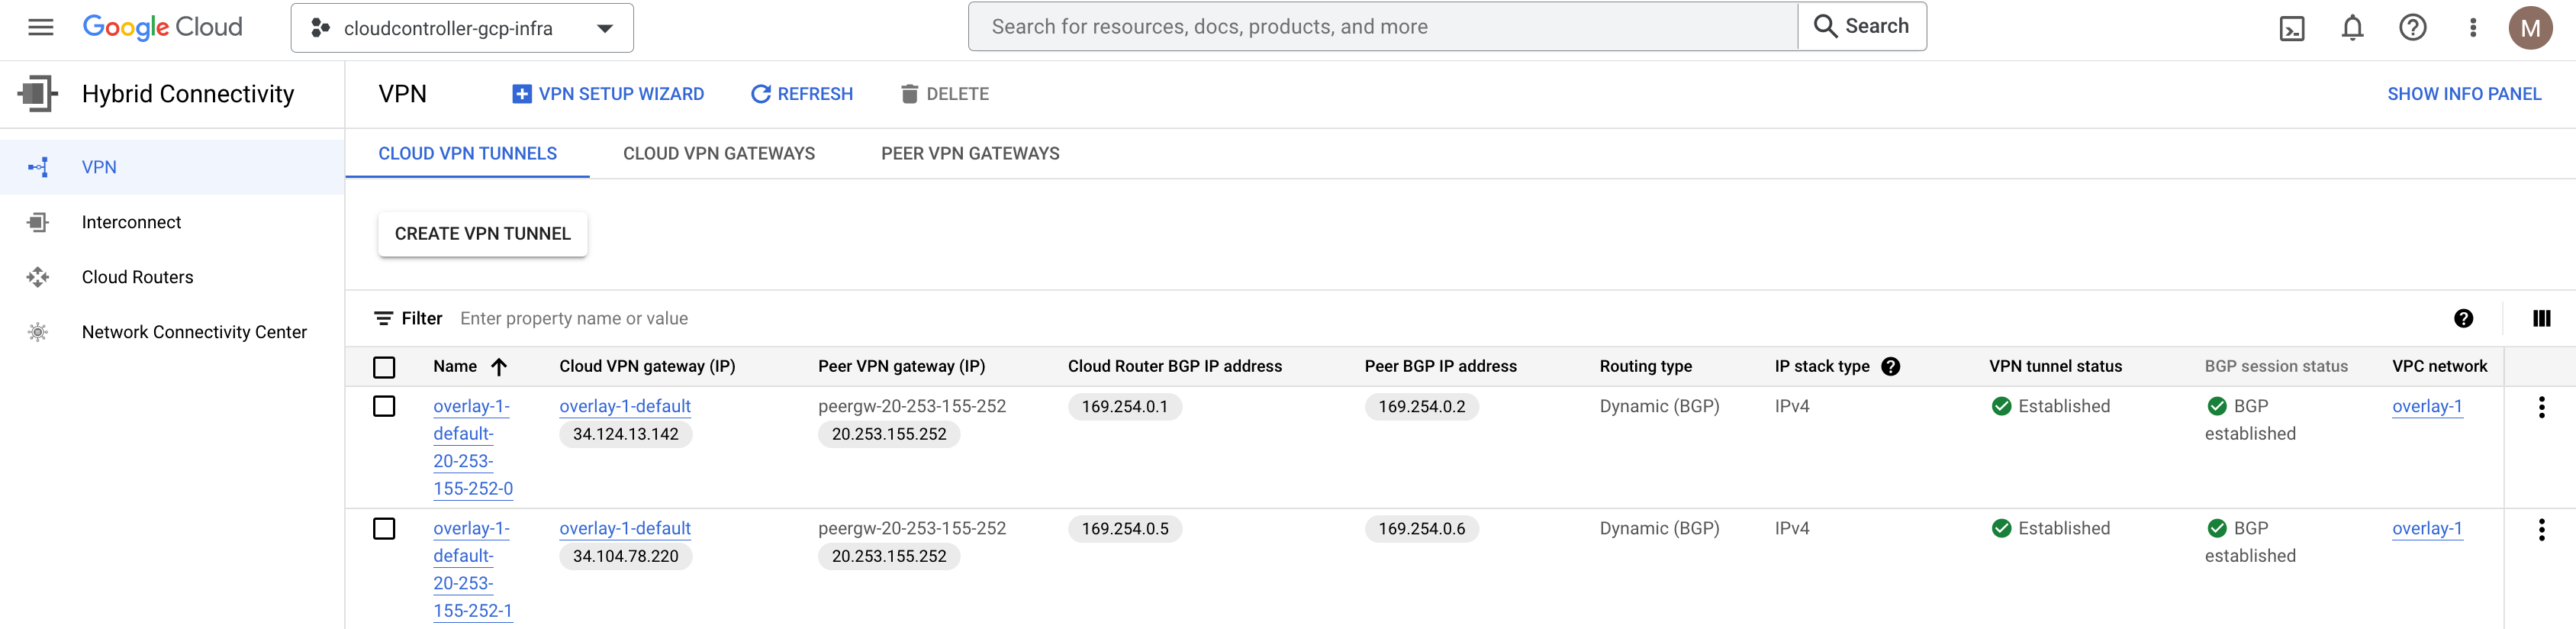Viewport: 2576px width, 629px height.
Task: Open column display options icon
Action: [2541, 318]
